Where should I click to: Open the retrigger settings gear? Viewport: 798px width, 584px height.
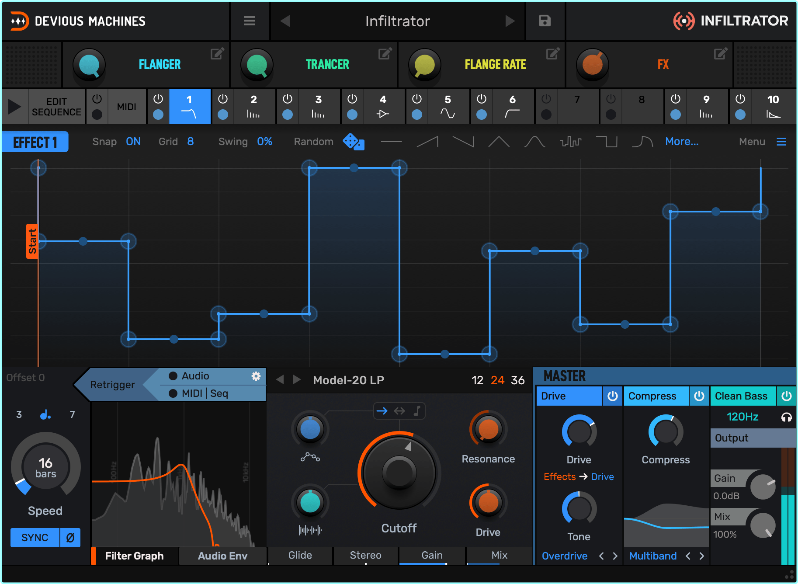coord(256,376)
